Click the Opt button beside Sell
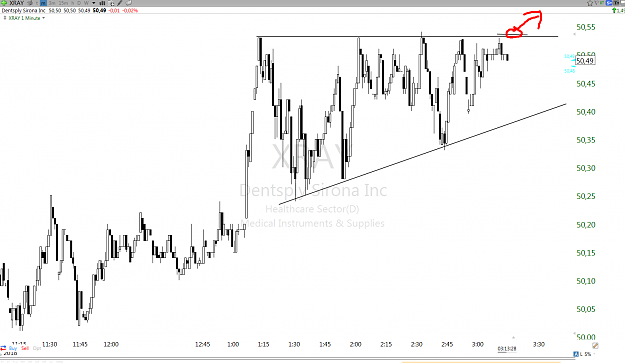Viewport: 625px width, 363px height. (x=37, y=348)
